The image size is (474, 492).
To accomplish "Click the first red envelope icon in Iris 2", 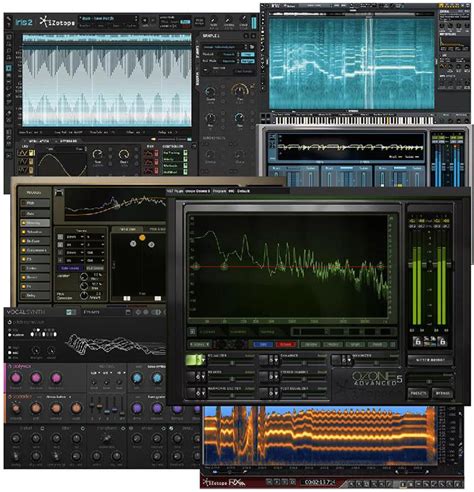I will tap(148, 153).
